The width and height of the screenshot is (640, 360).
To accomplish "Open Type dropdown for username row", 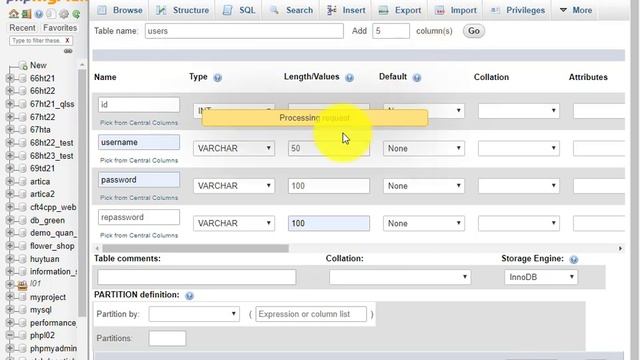I will pos(234,149).
